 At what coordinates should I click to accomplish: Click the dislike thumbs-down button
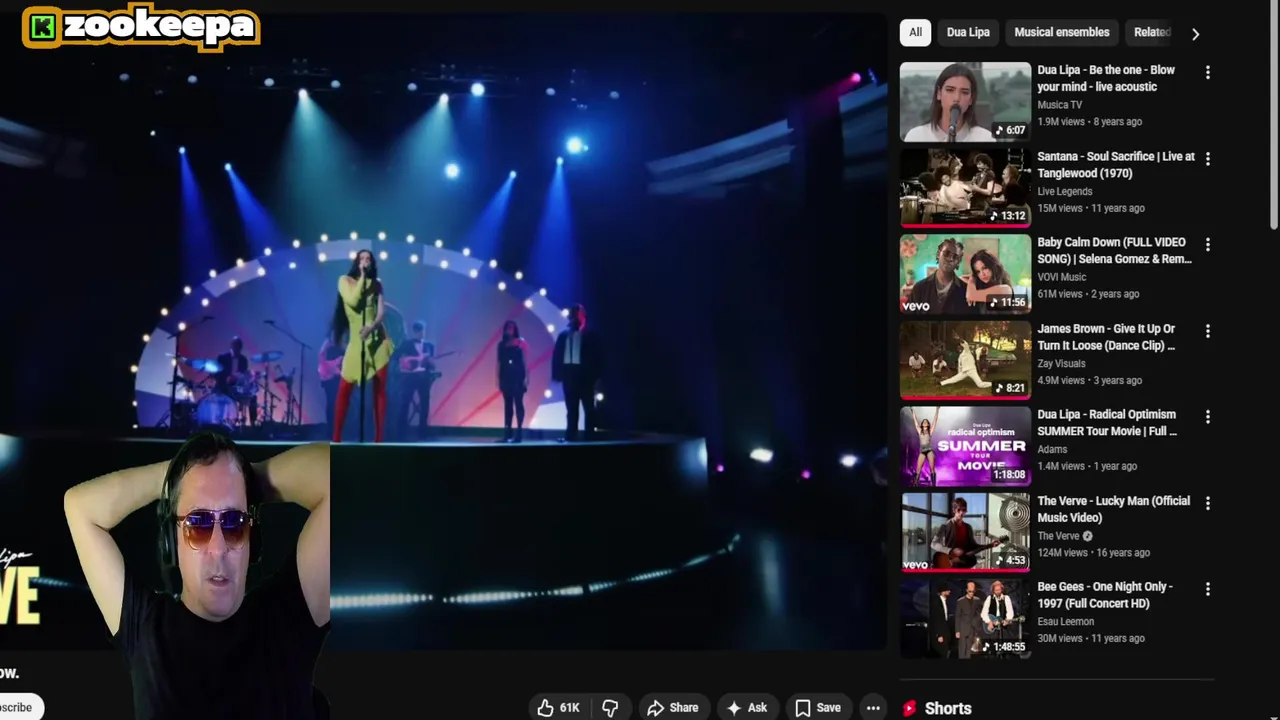pos(610,707)
